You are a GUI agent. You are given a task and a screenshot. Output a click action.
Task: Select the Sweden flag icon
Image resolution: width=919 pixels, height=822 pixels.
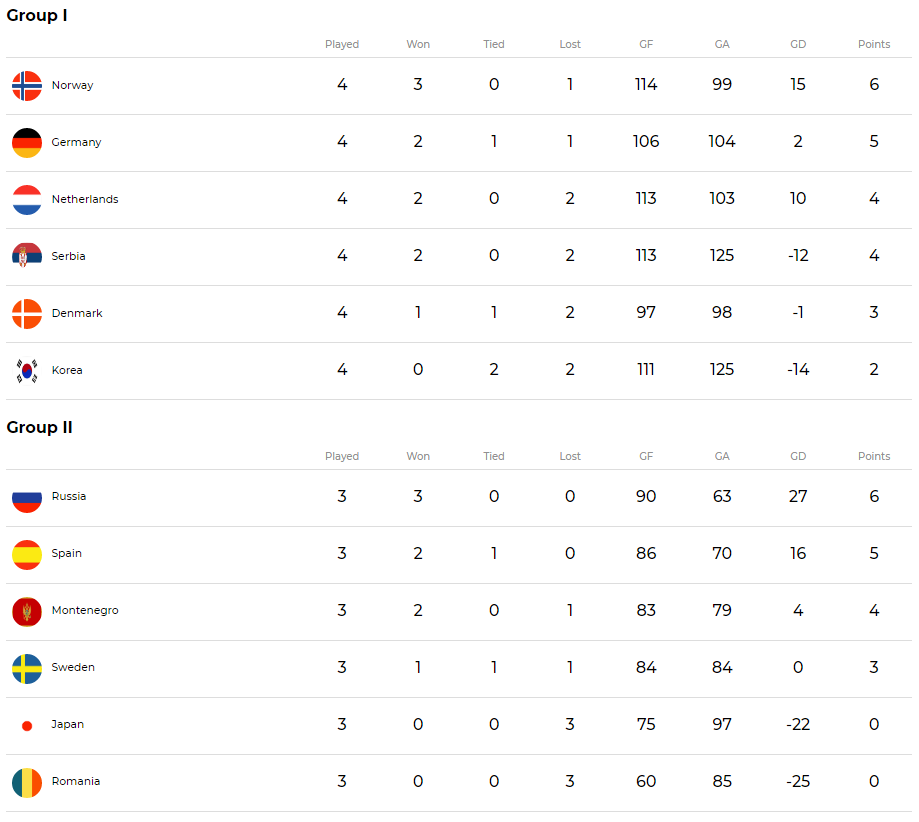tap(27, 668)
